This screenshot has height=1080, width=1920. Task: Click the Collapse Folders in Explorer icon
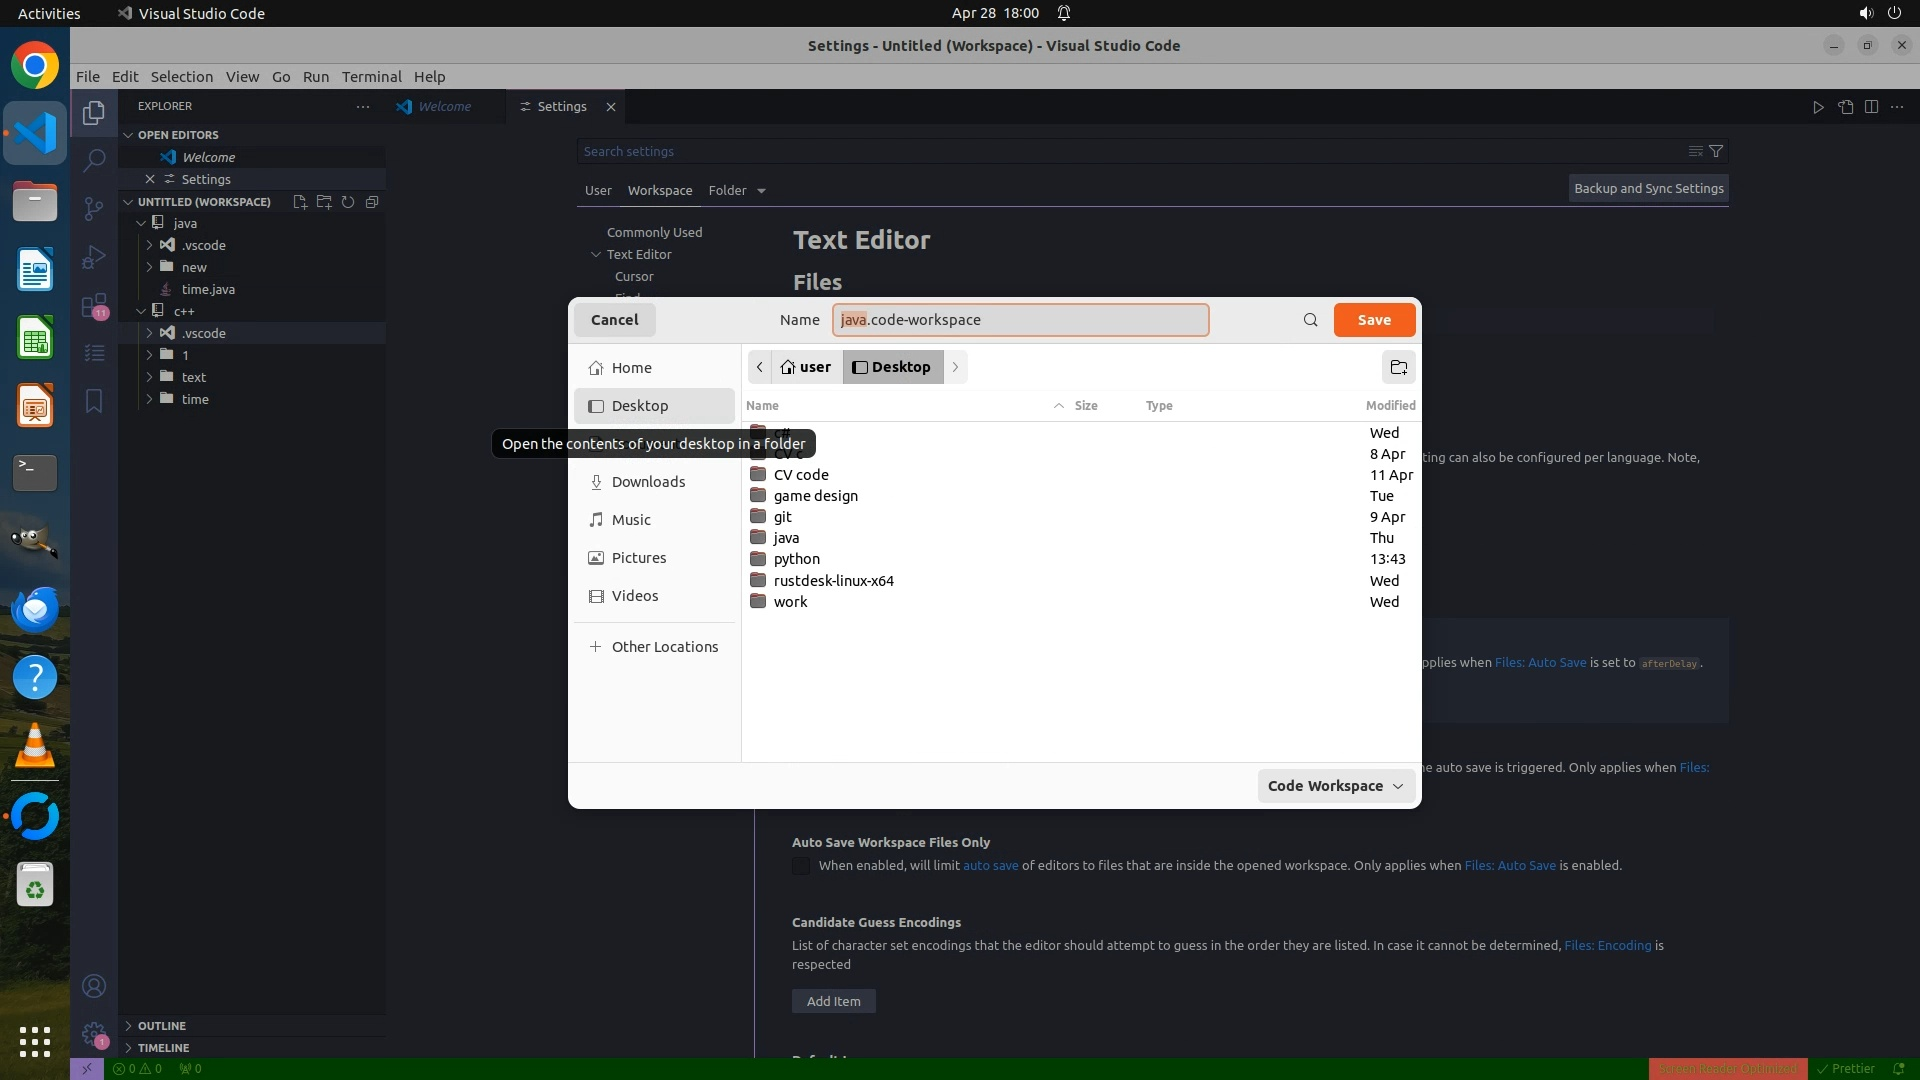pos(372,202)
